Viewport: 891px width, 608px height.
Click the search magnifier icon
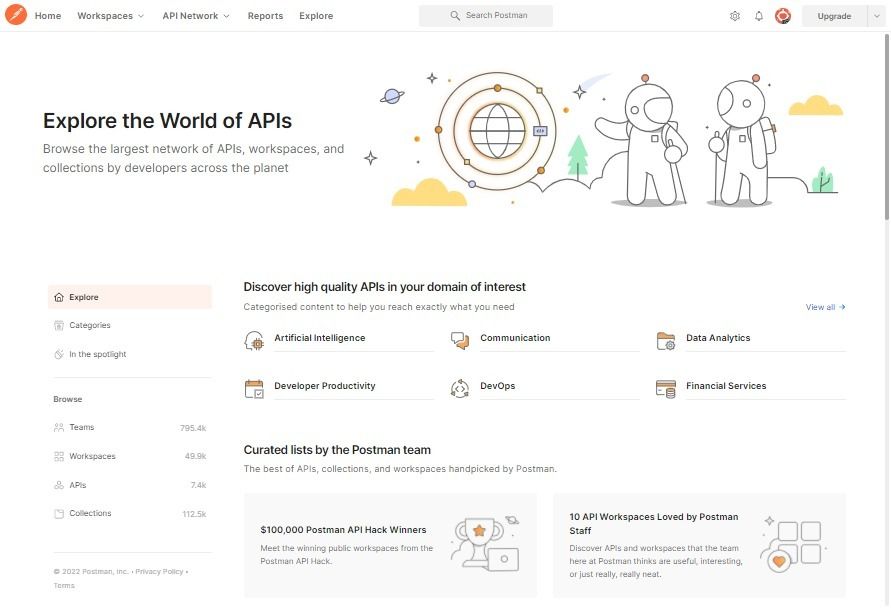455,15
